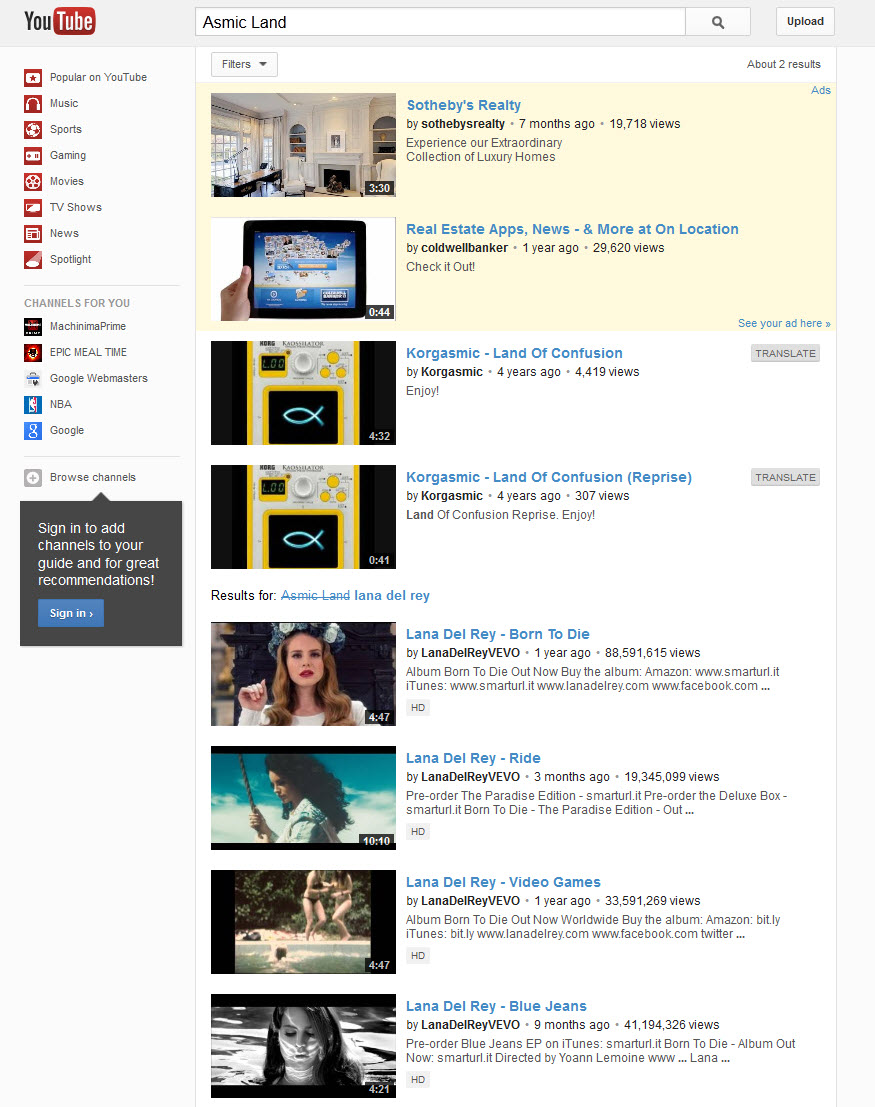Click the search magnifier button
Viewport: 875px width, 1107px height.
[x=718, y=22]
